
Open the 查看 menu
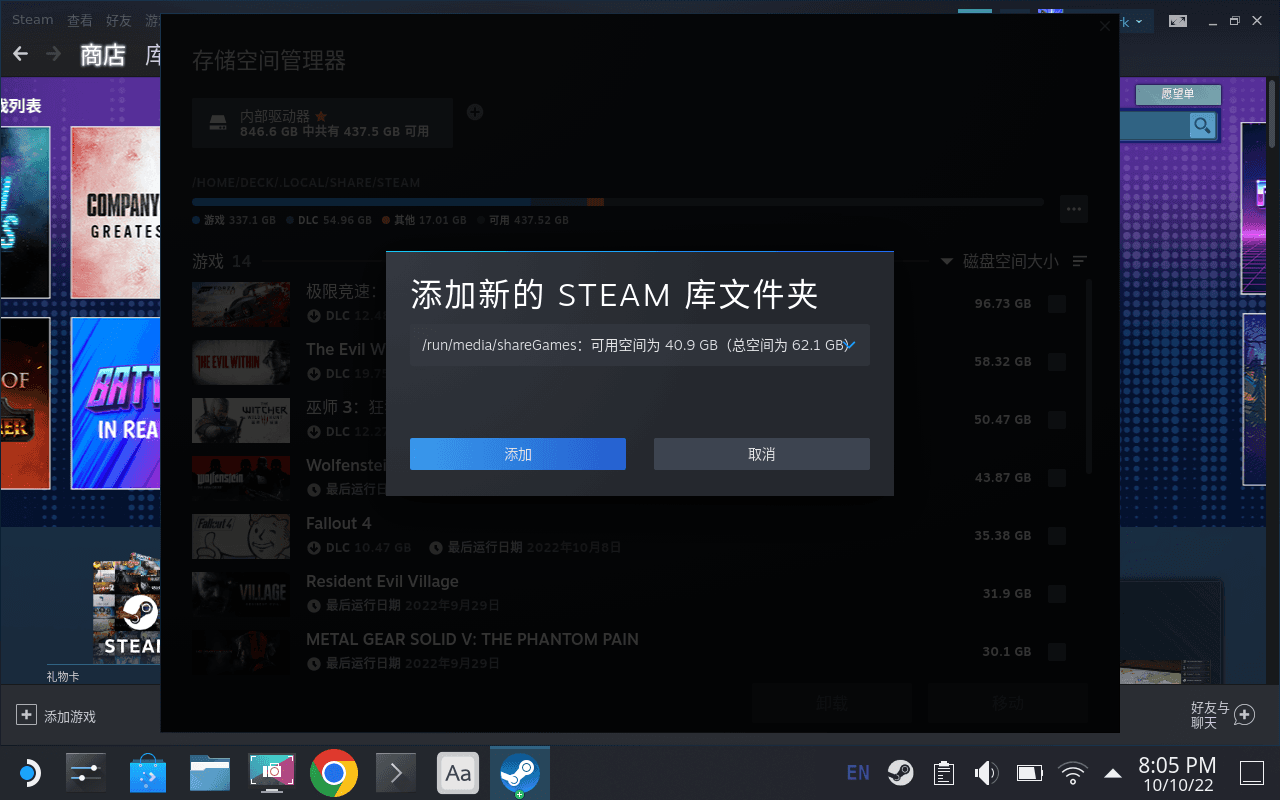[80, 19]
